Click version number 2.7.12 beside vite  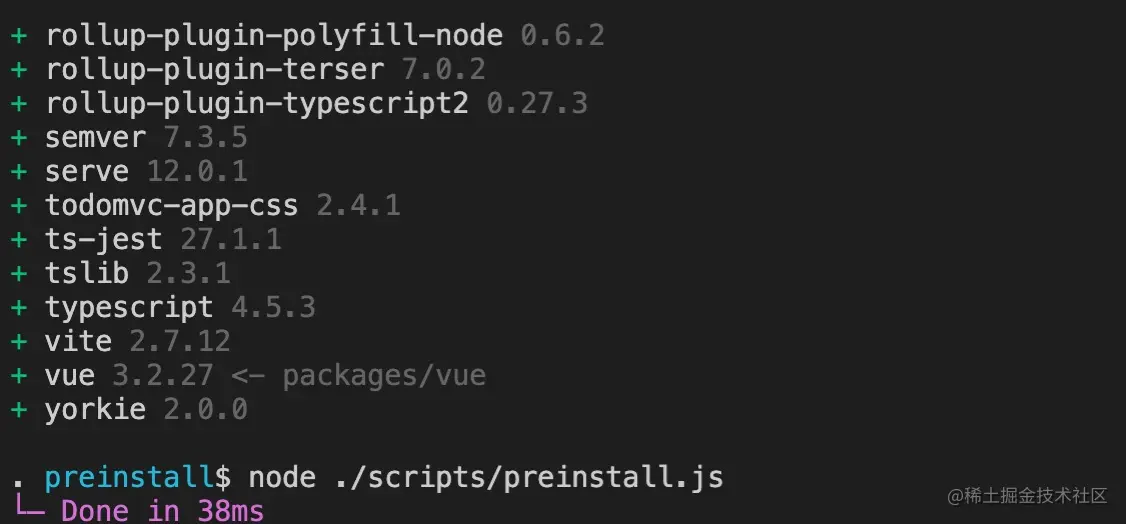[180, 341]
